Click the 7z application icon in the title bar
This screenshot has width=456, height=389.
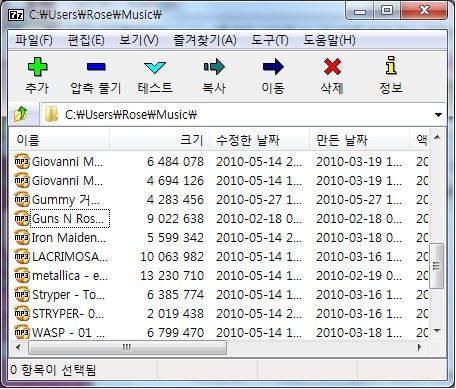[x=16, y=15]
